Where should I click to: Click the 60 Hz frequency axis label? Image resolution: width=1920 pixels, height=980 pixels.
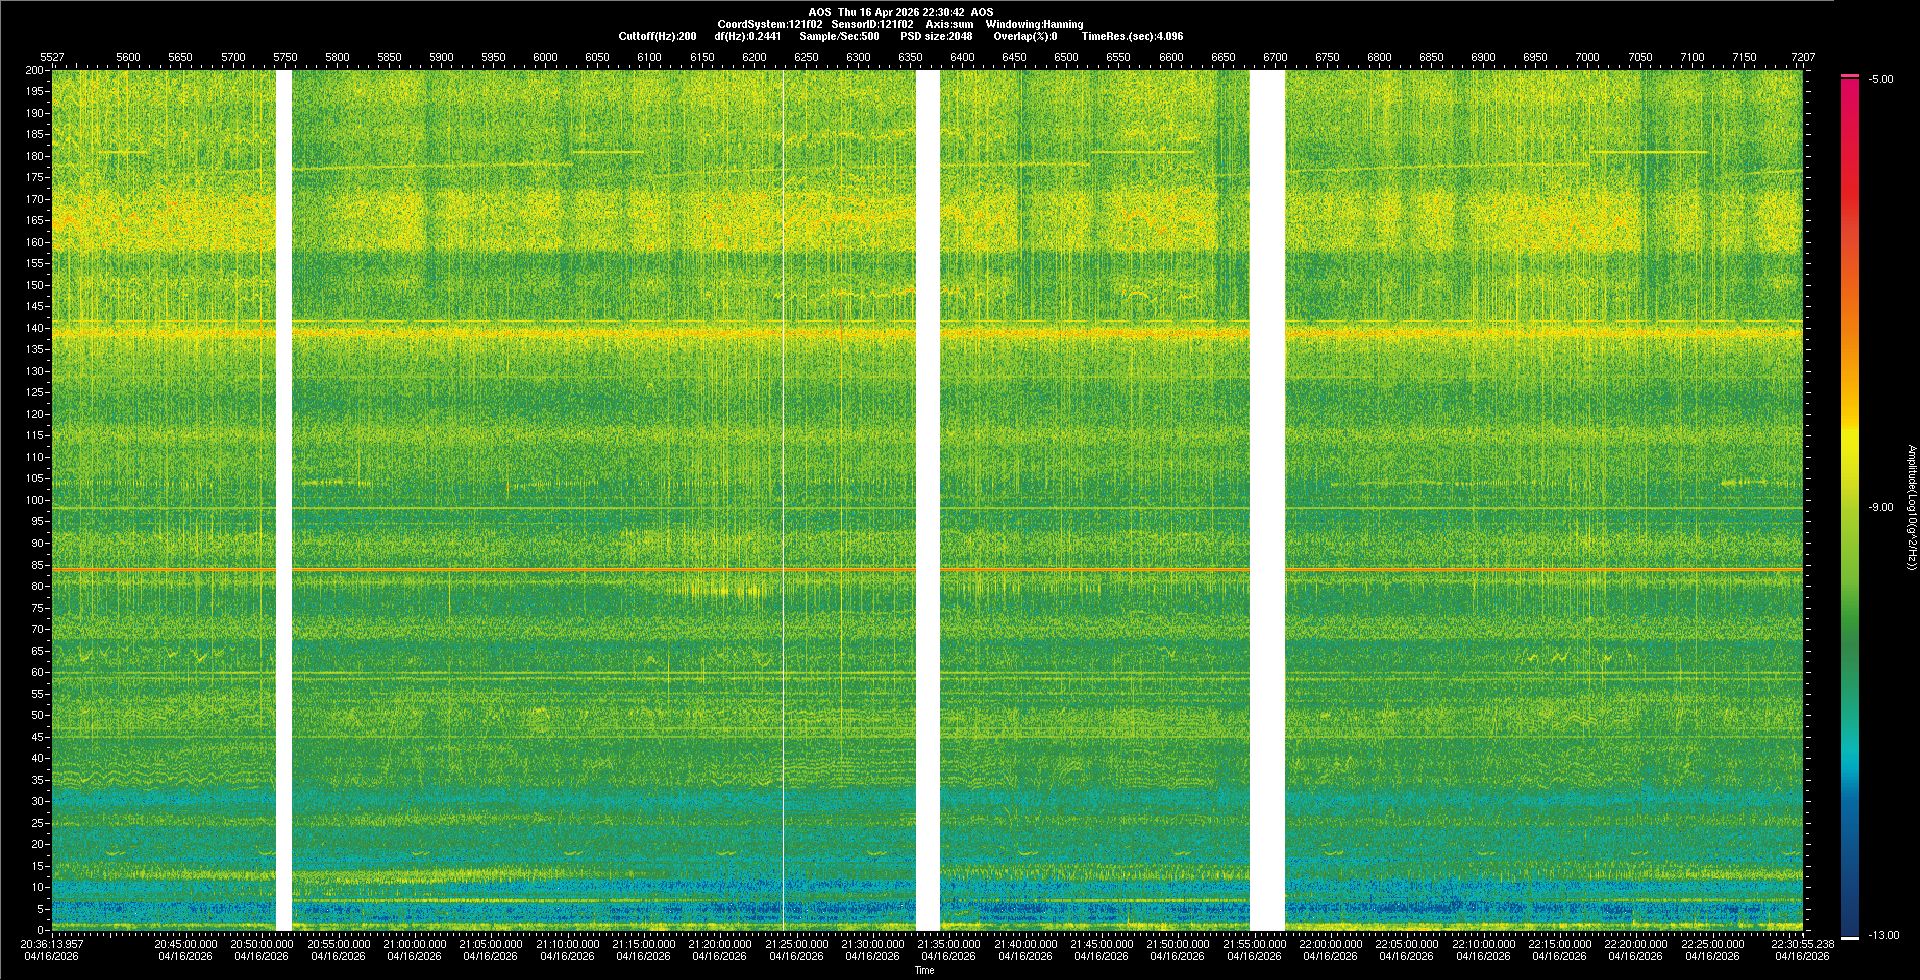click(38, 672)
